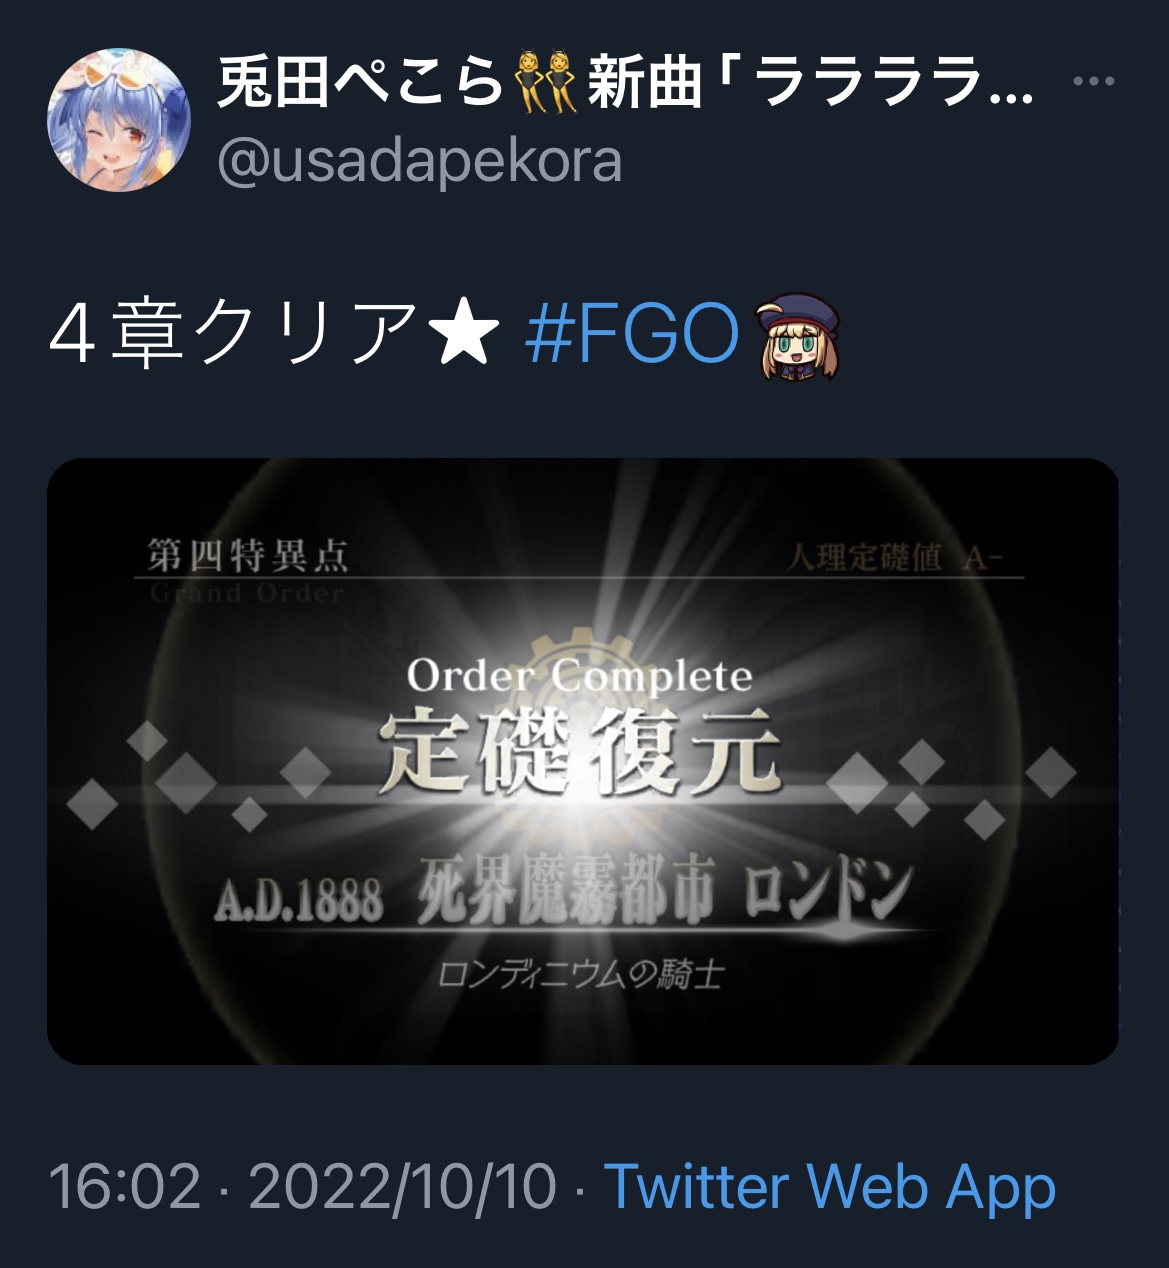The width and height of the screenshot is (1169, 1268).
Task: Open the @usadapekora handle profile
Action: (x=420, y=162)
